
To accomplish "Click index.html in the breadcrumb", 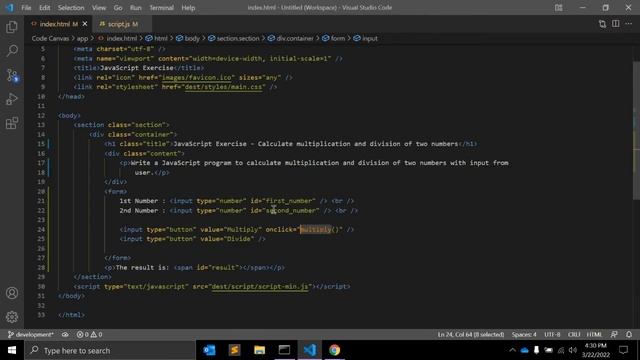I will coord(122,38).
